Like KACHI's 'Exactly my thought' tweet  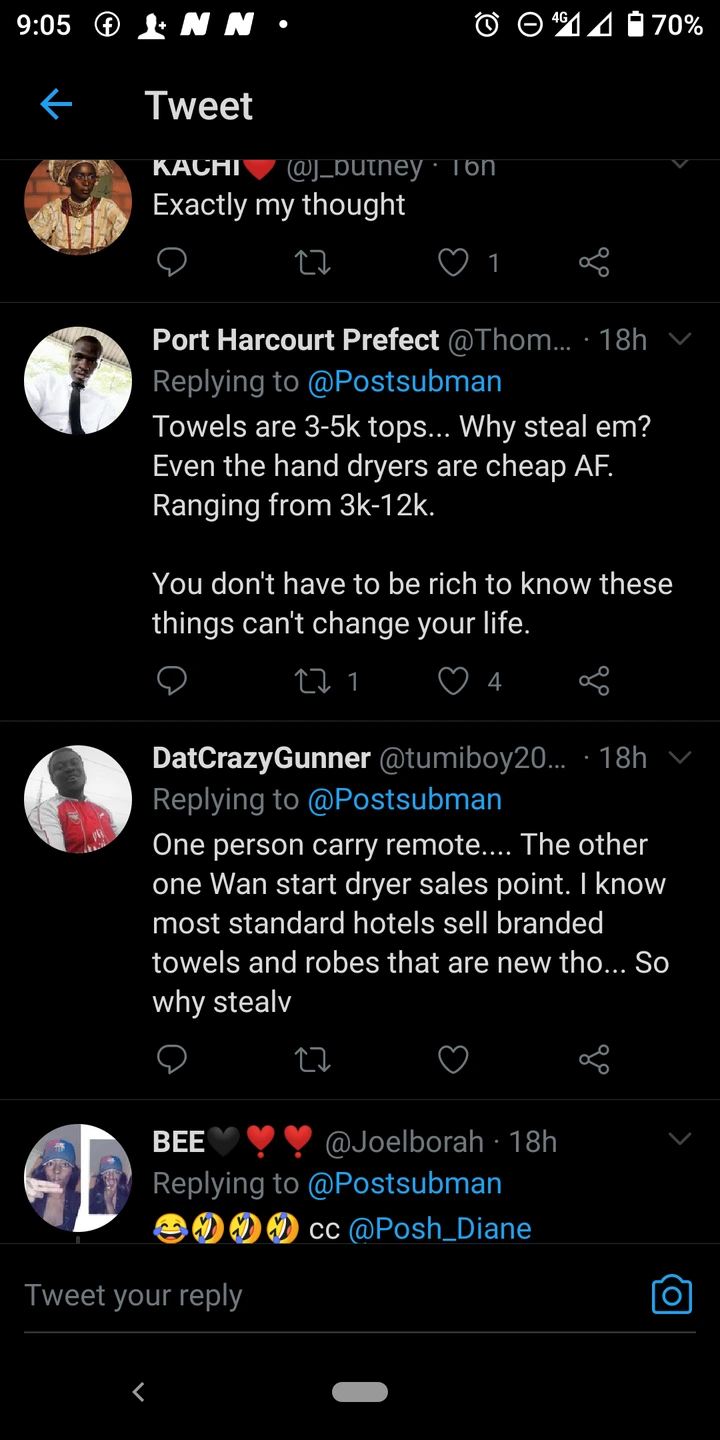pyautogui.click(x=453, y=262)
